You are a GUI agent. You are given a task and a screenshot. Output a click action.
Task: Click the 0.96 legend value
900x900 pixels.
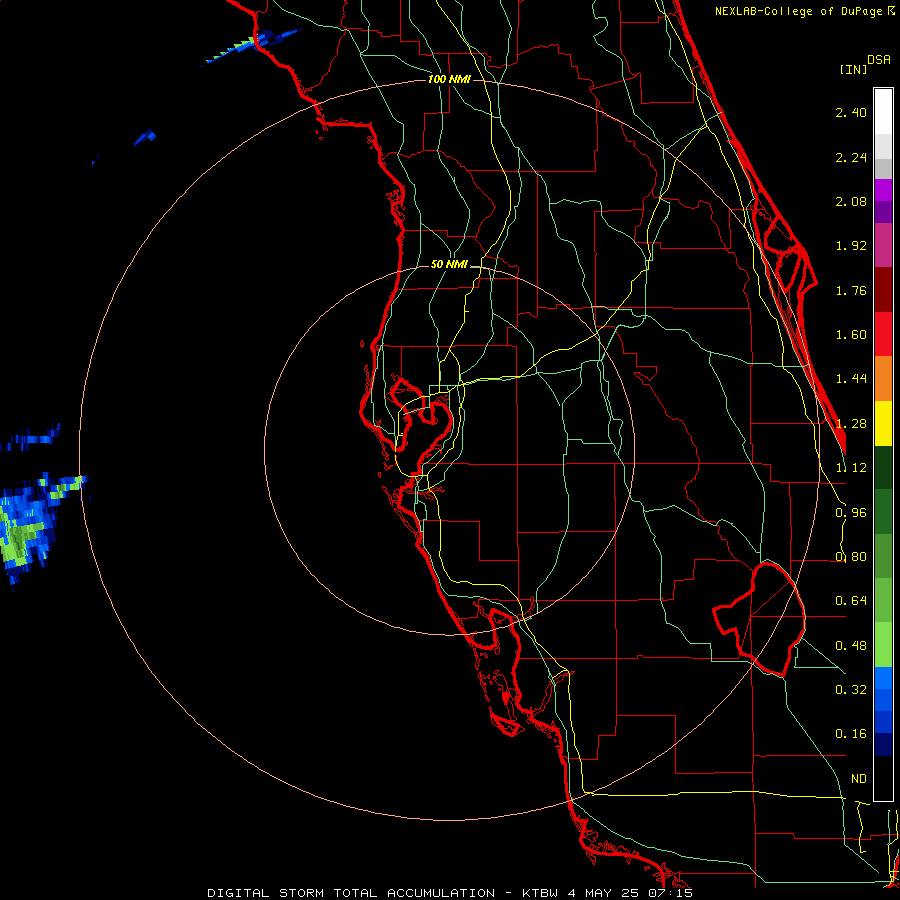pyautogui.click(x=851, y=513)
